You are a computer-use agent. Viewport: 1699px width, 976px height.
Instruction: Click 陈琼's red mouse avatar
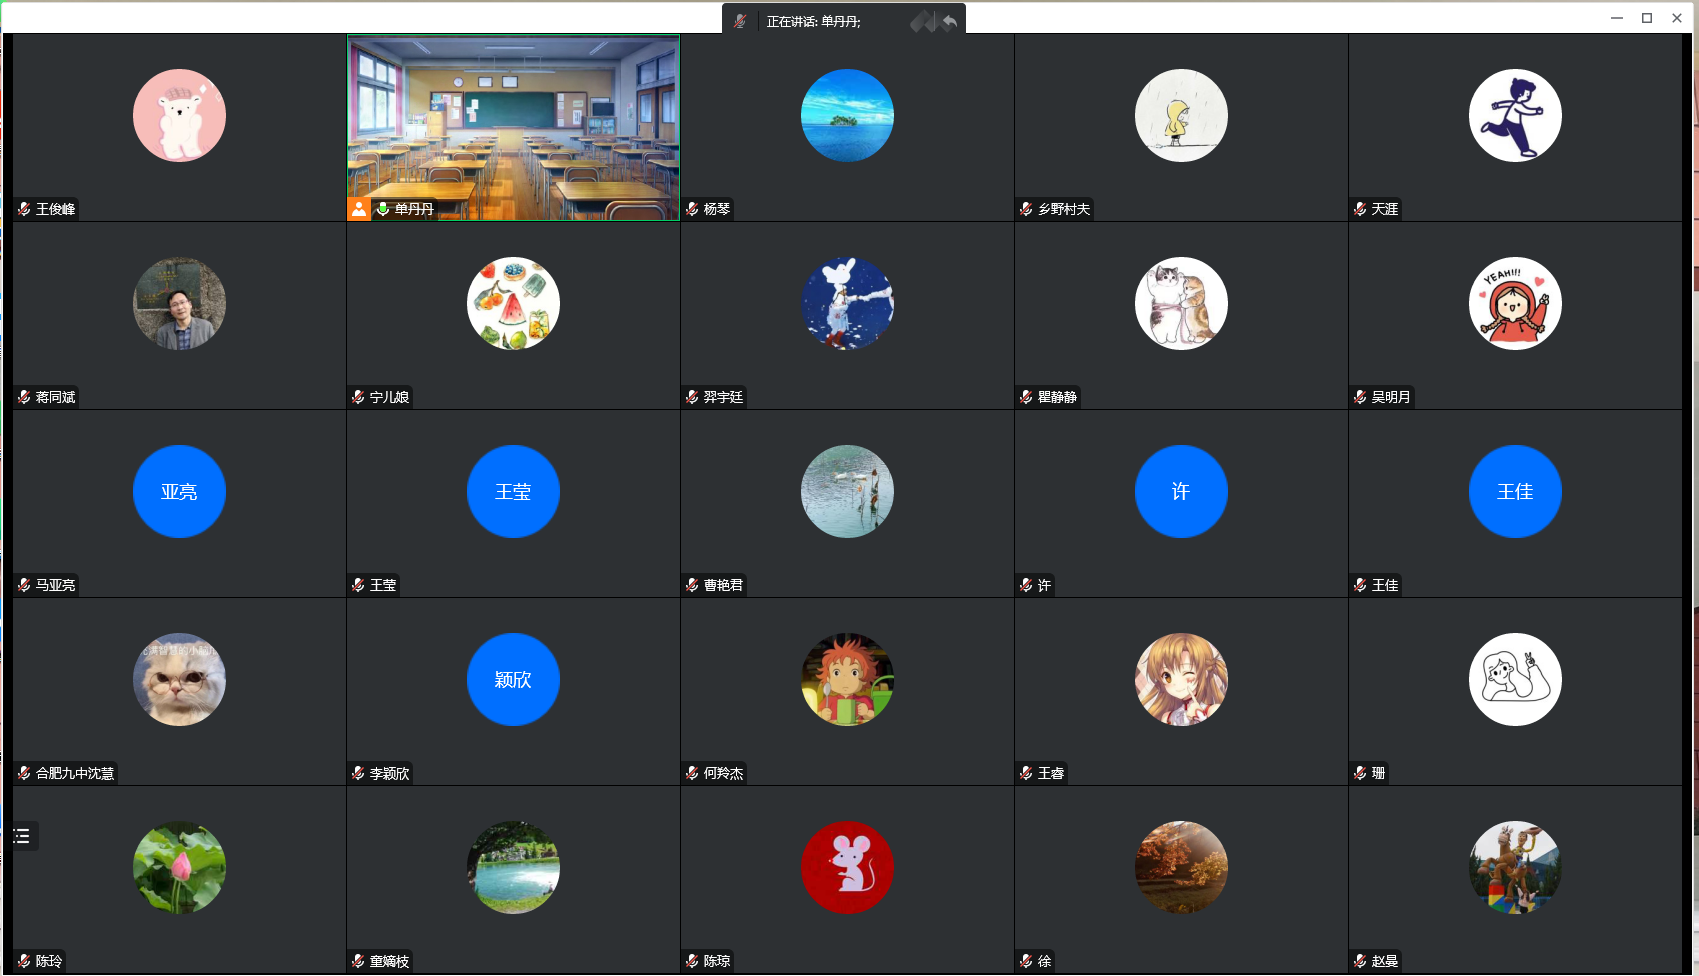click(847, 867)
